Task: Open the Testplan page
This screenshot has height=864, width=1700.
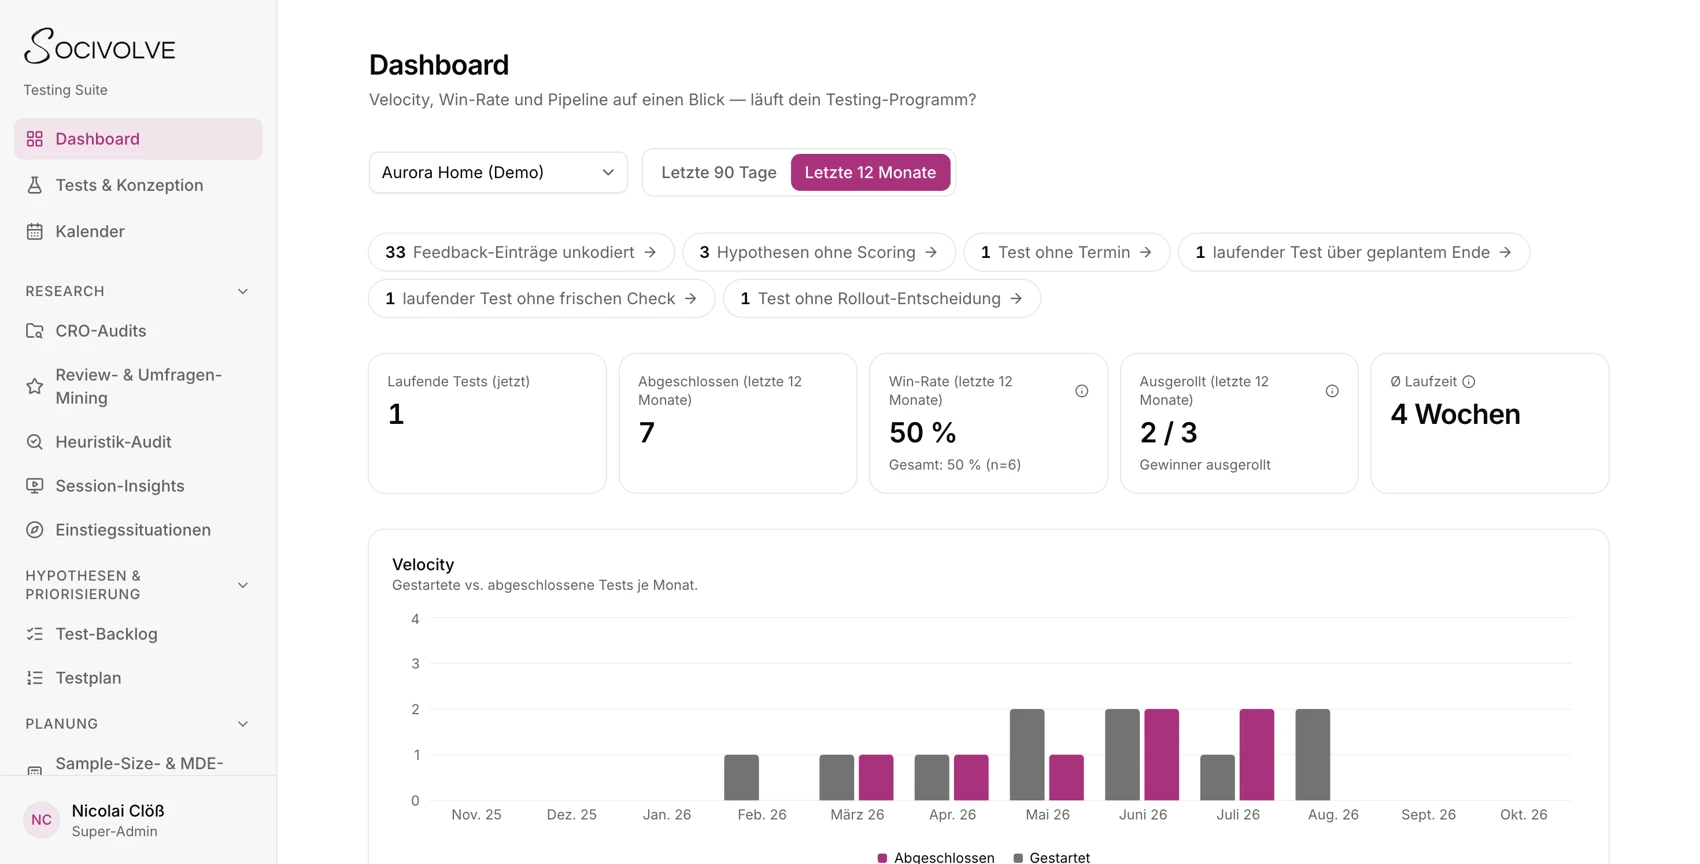Action: click(138, 678)
